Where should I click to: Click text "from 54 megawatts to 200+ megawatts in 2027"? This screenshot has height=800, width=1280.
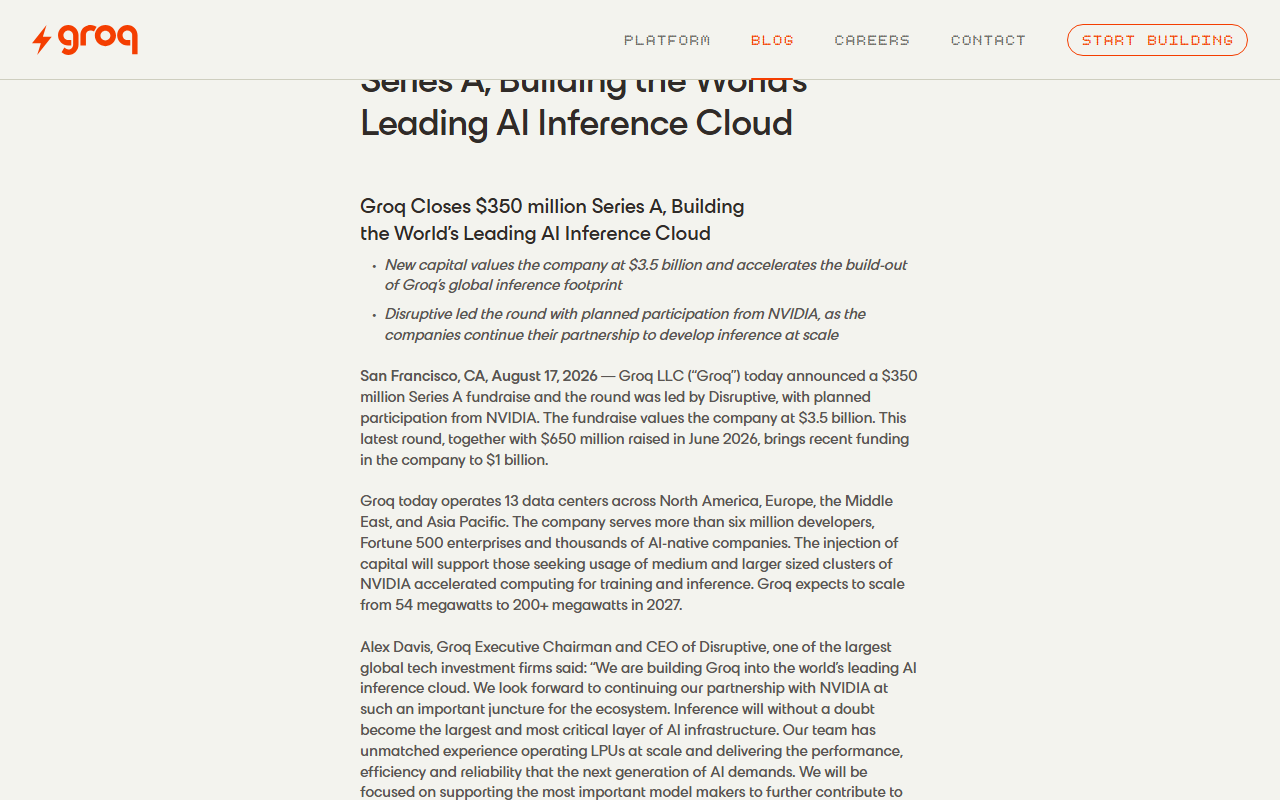click(521, 605)
